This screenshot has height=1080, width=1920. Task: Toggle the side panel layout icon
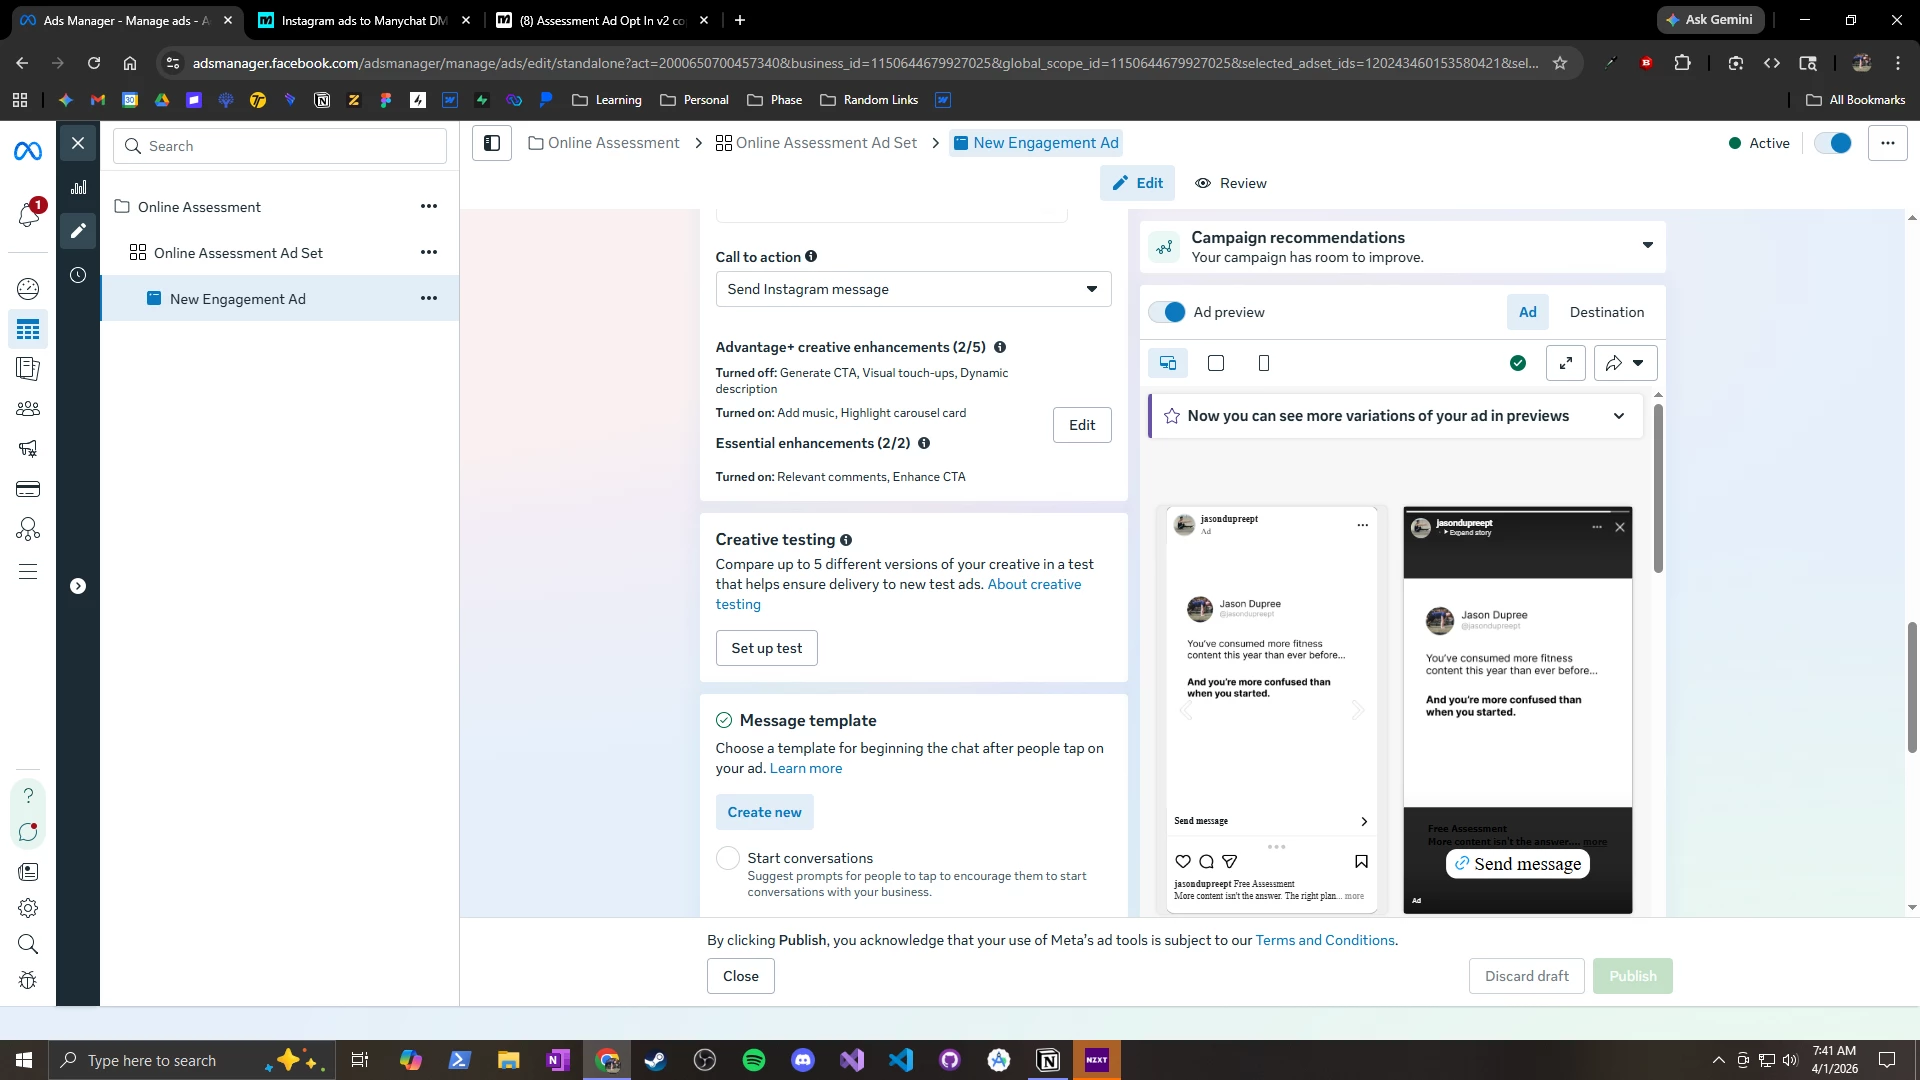click(492, 143)
